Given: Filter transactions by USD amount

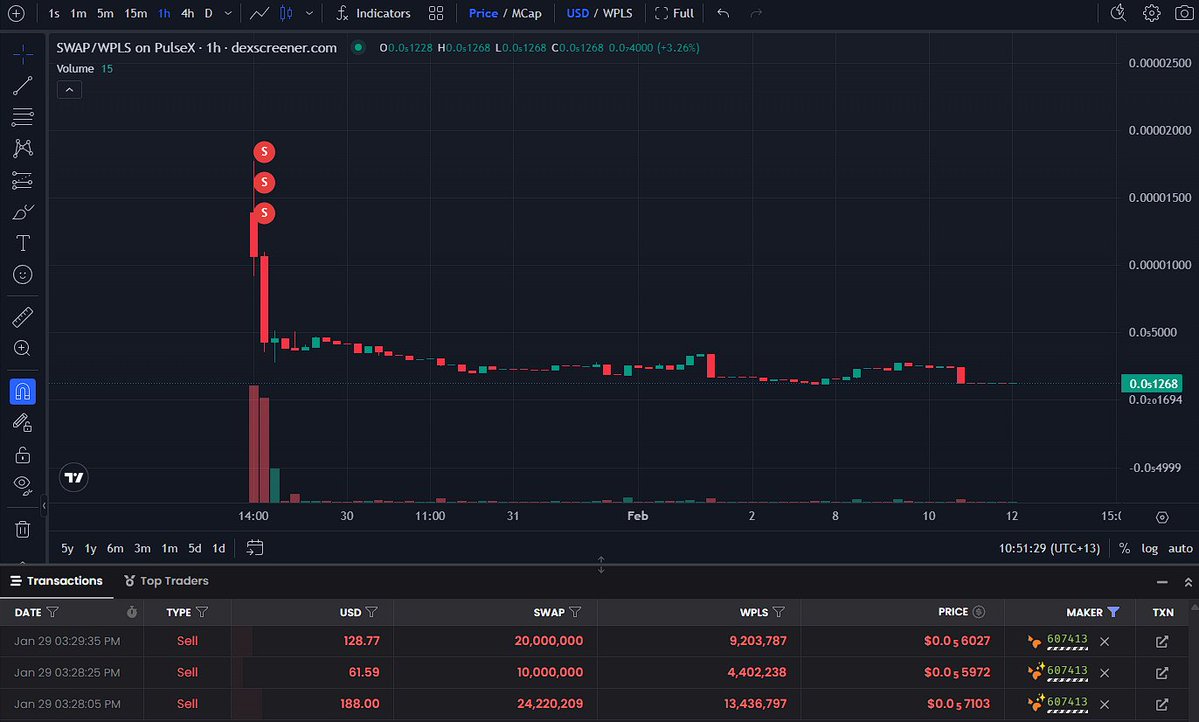Looking at the screenshot, I should tap(372, 612).
